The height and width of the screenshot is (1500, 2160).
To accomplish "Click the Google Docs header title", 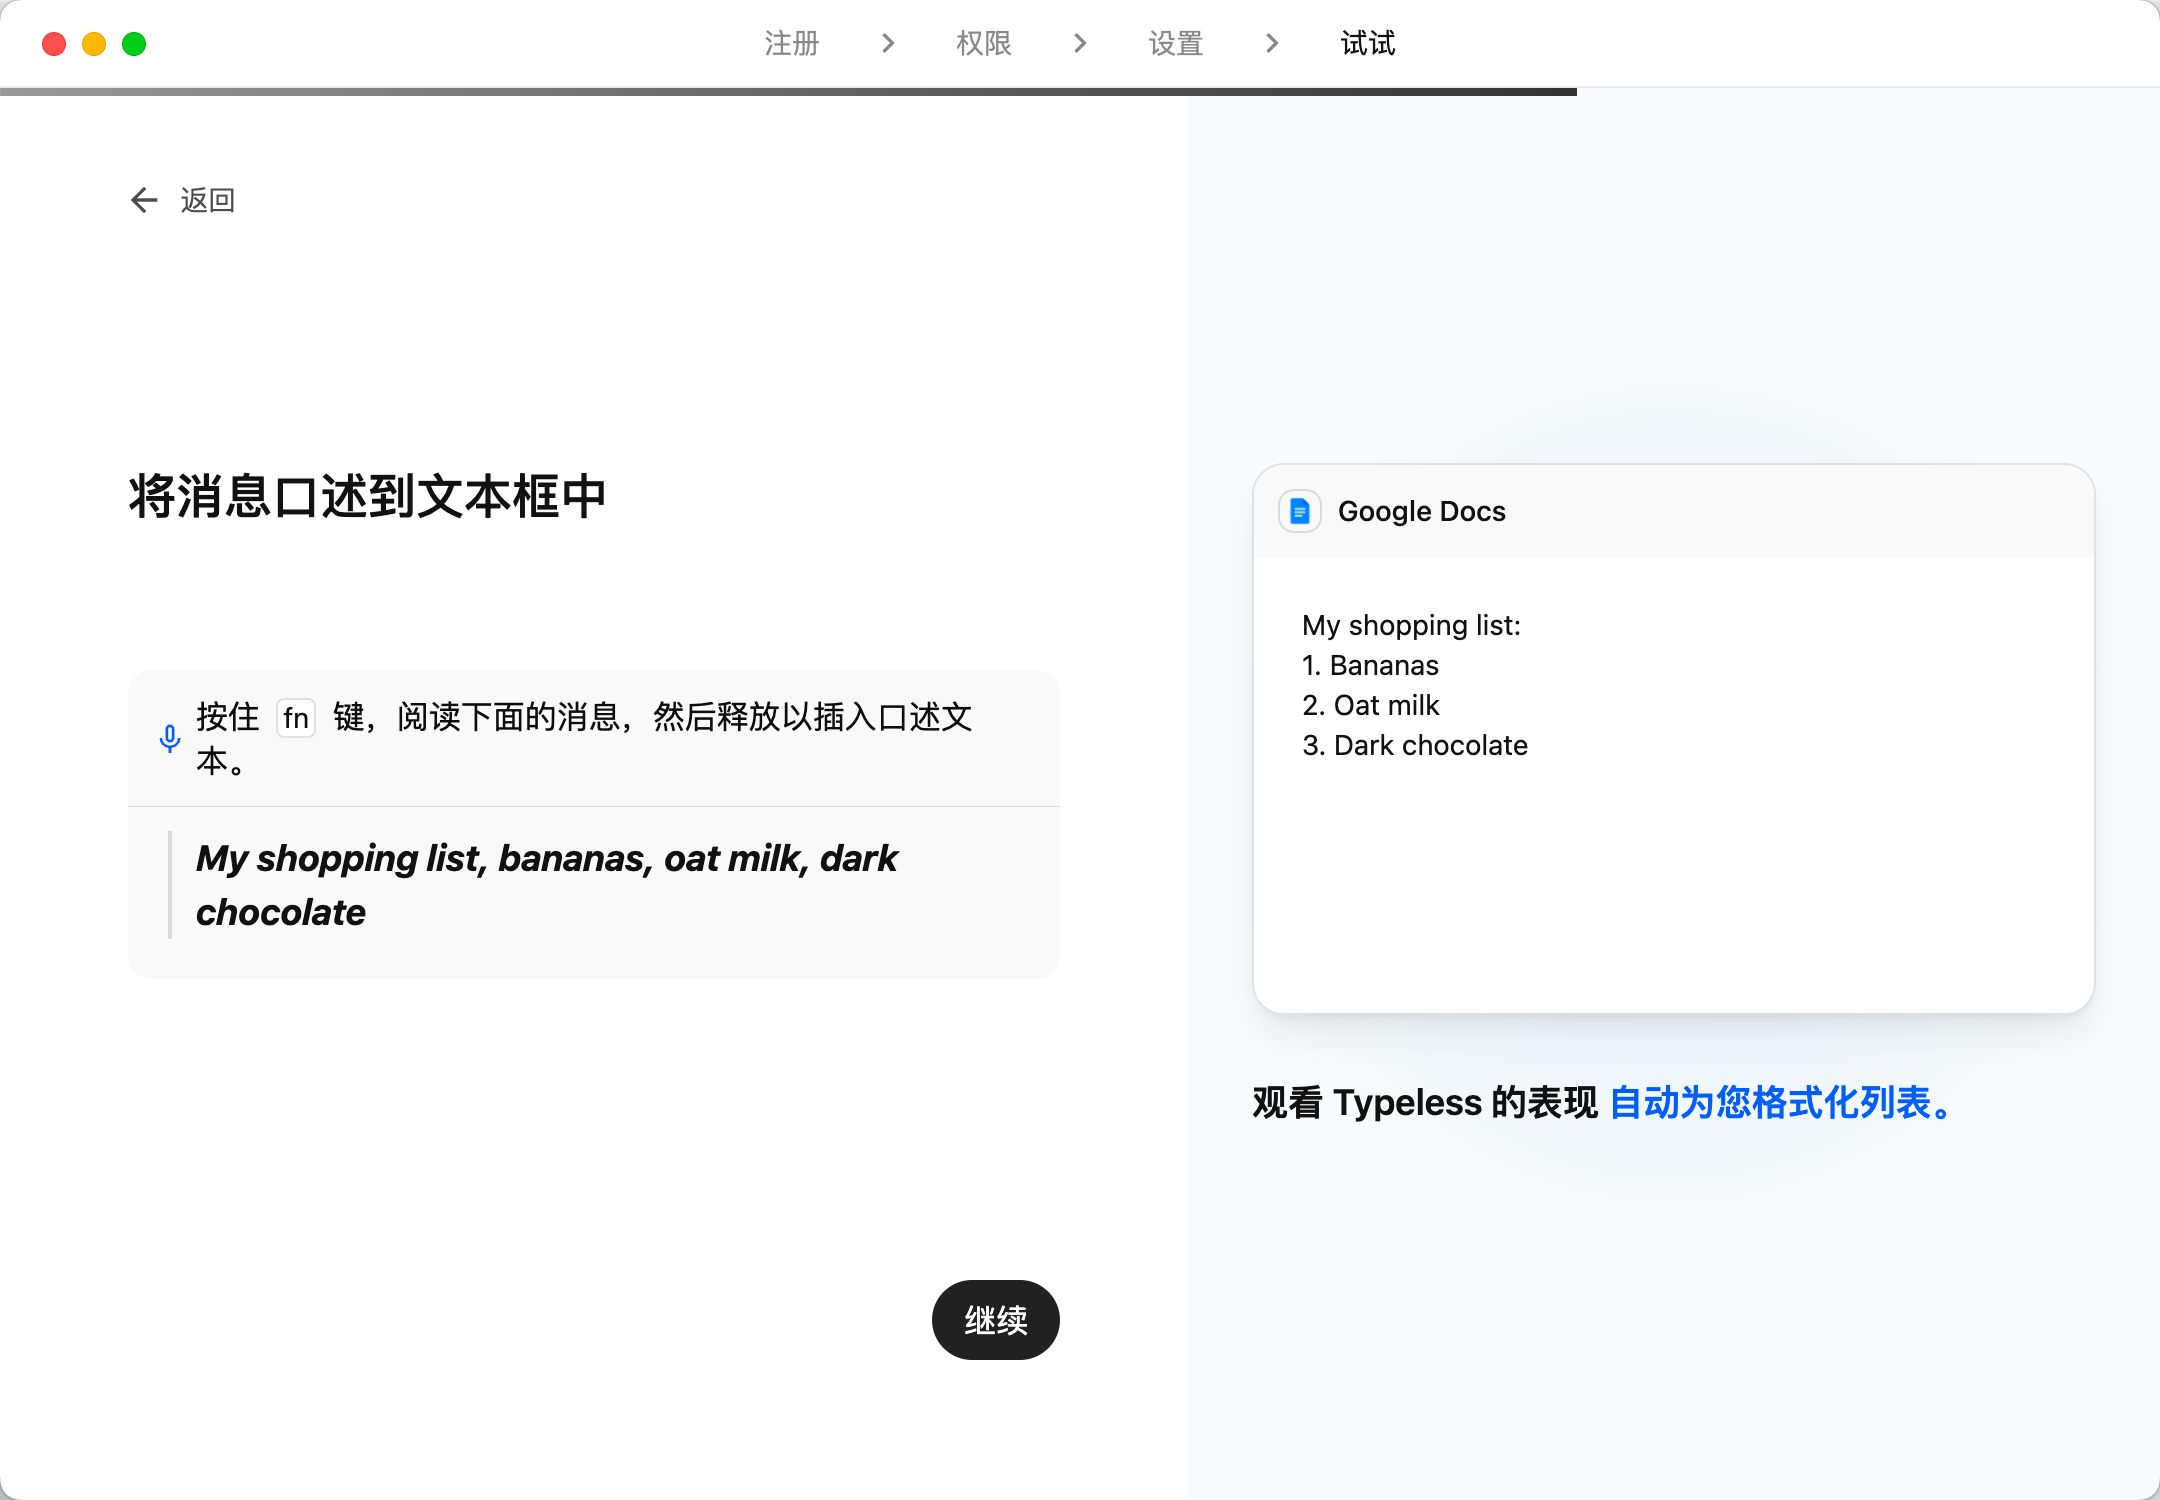I will click(1421, 511).
